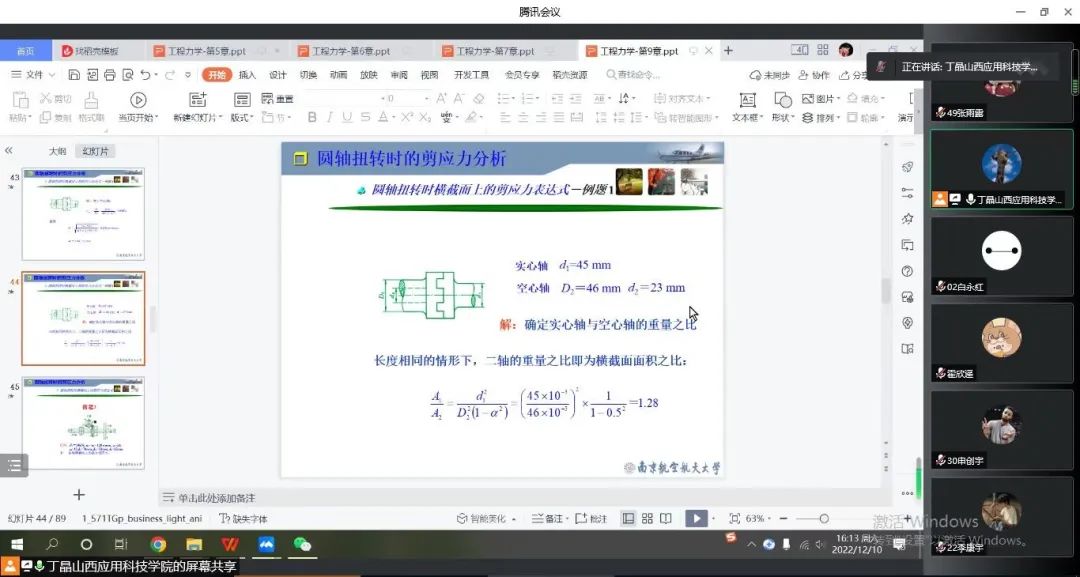Toggle 批注 comments in status bar
Screen dimensions: 1080x577
[592, 518]
